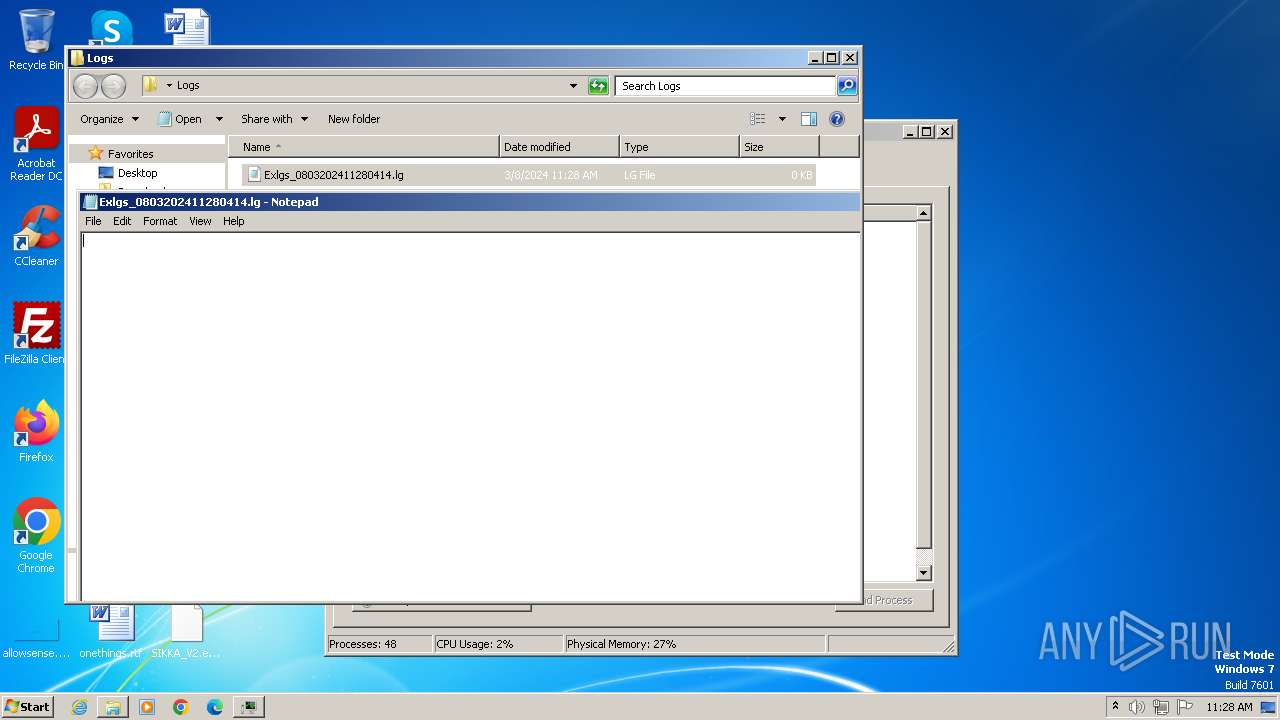Open Microsoft Edge from the taskbar
This screenshot has height=720, width=1280.
(215, 707)
